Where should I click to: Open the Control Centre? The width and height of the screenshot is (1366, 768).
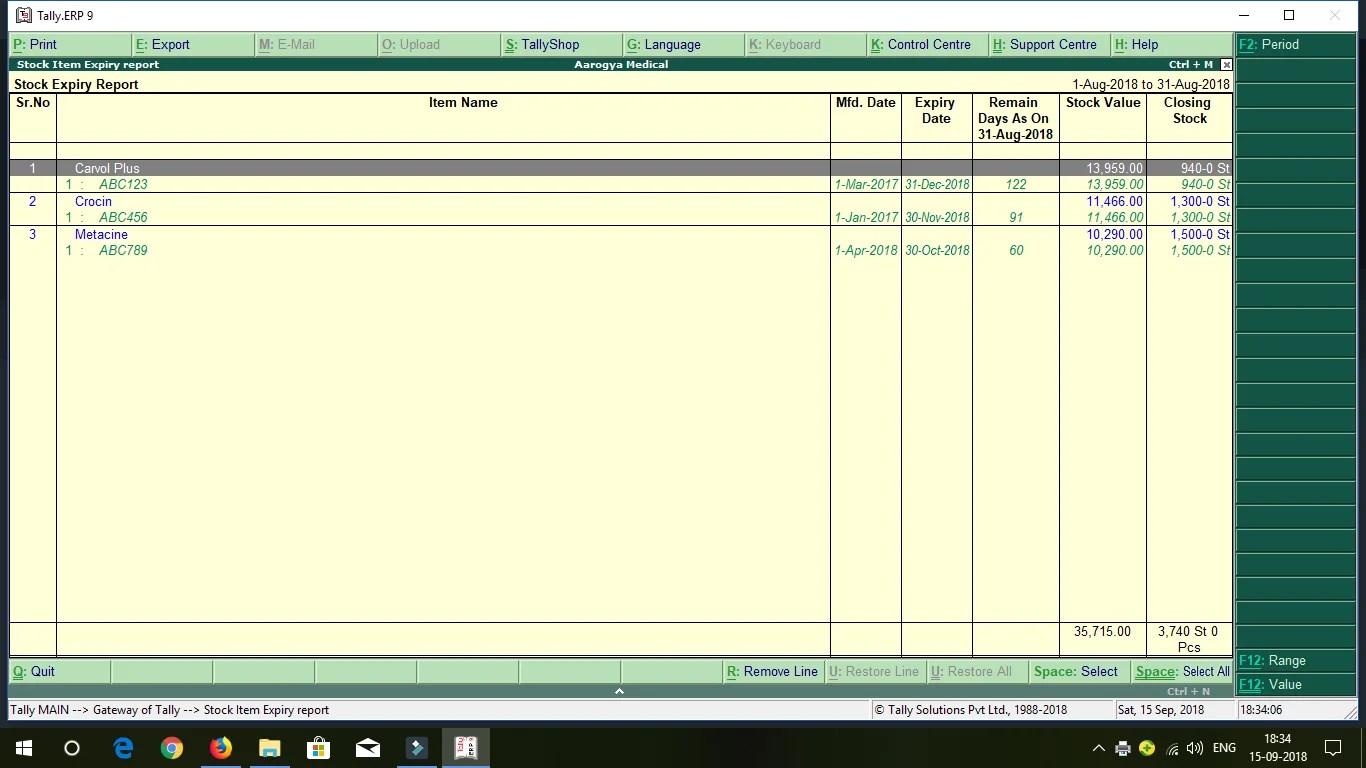click(x=920, y=44)
